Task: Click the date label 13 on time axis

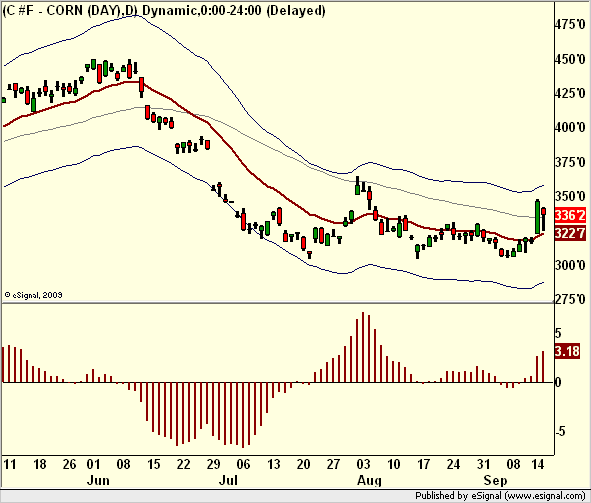Action: click(274, 464)
